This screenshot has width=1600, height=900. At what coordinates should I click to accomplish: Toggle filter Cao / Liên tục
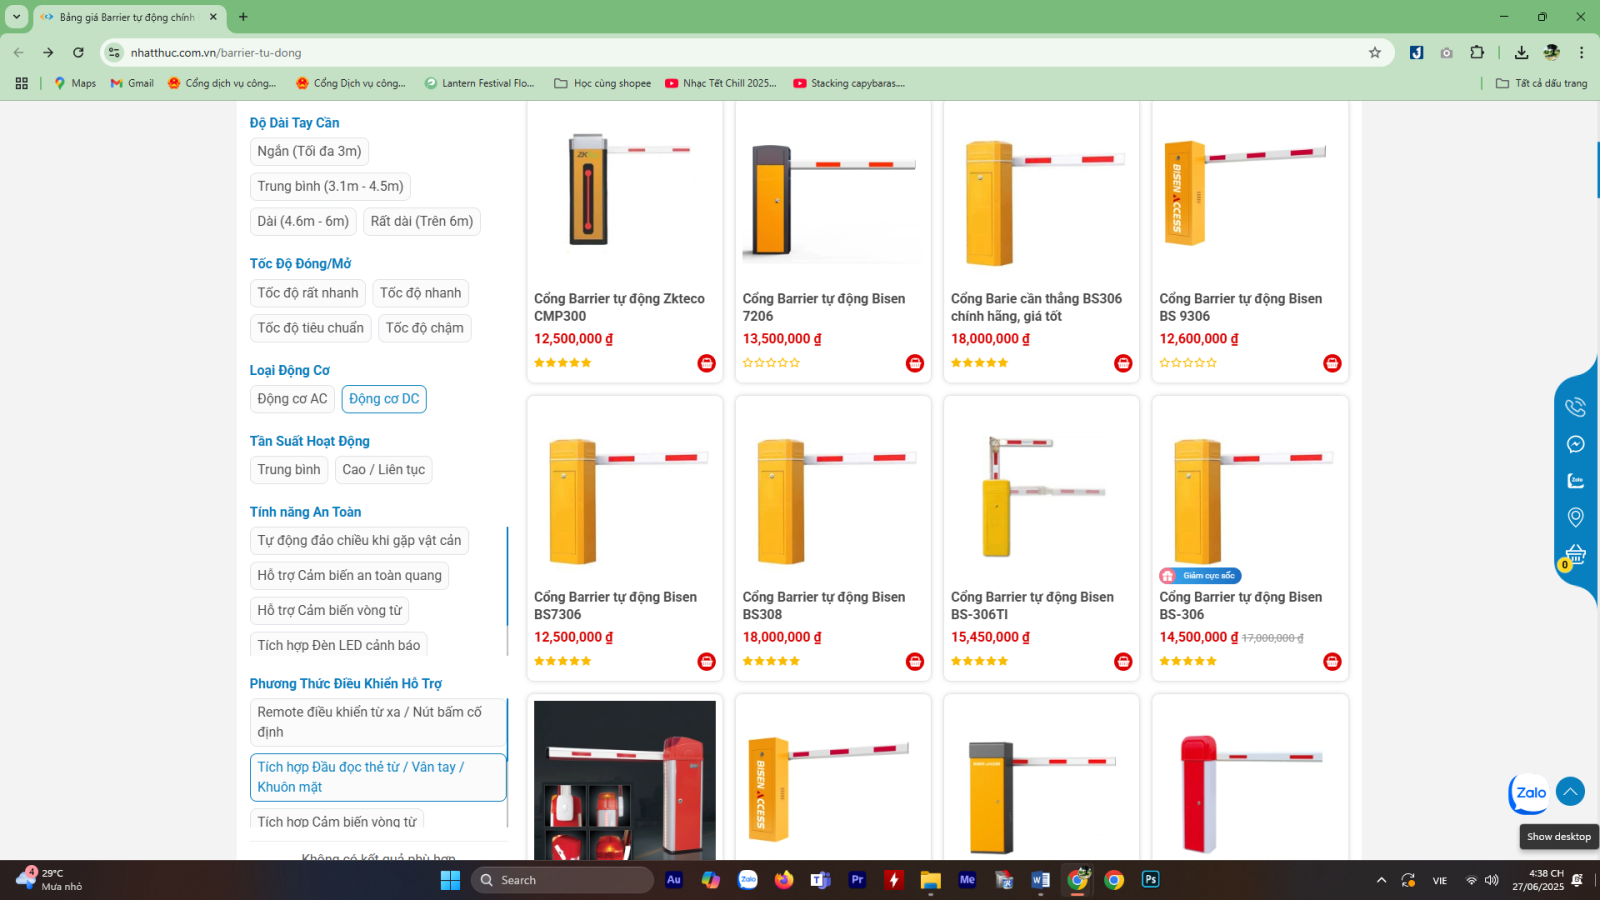[x=383, y=470]
